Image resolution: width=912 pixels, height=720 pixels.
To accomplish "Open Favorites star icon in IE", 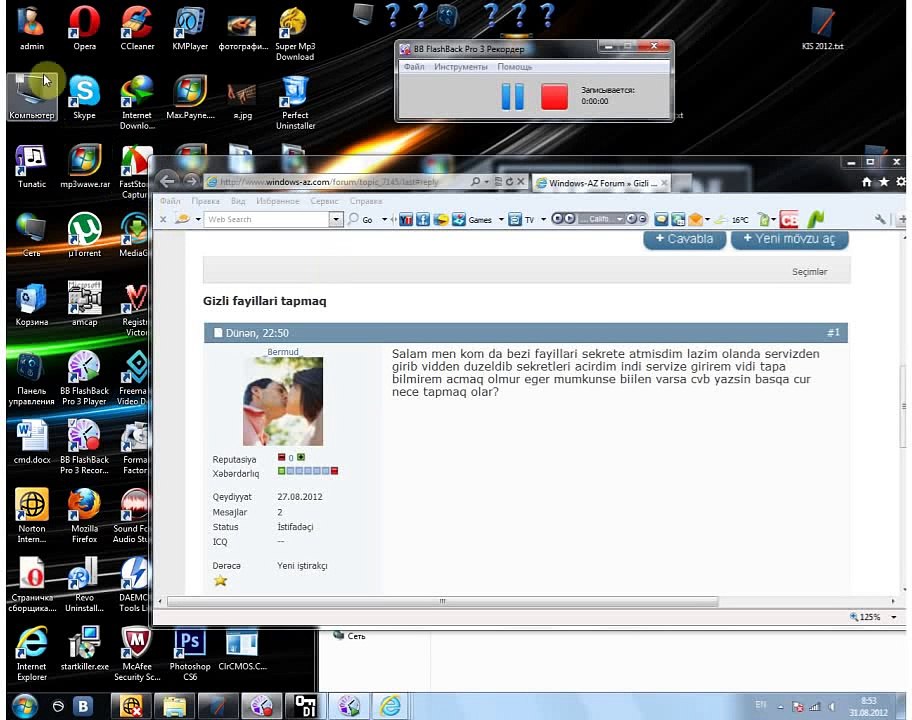I will point(884,183).
